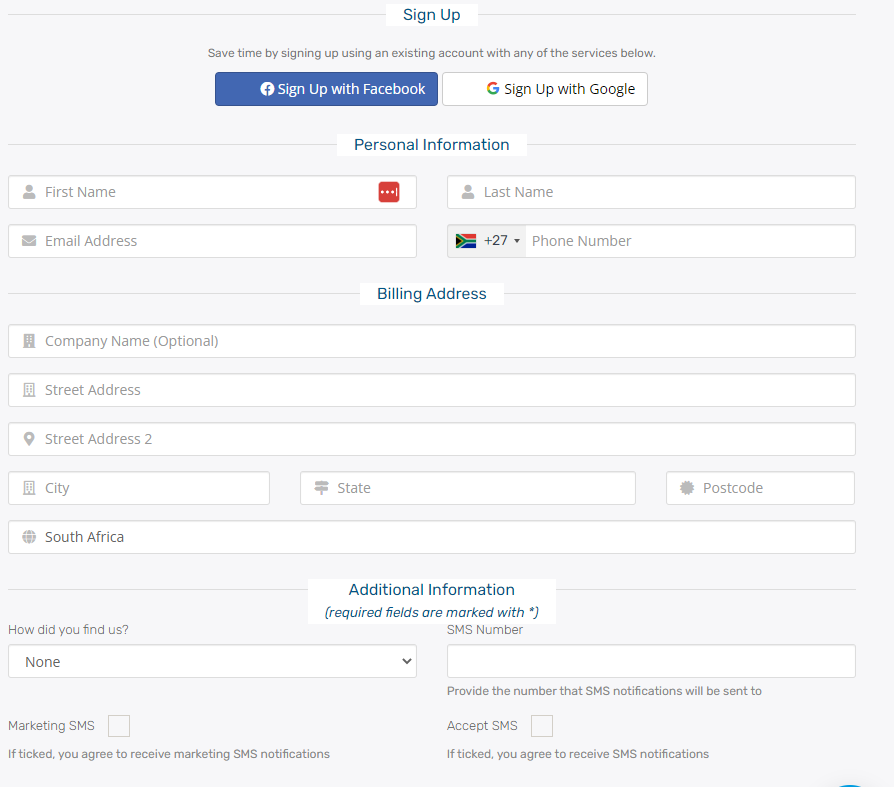The image size is (894, 787).
Task: Click the South African flag icon
Action: click(466, 241)
